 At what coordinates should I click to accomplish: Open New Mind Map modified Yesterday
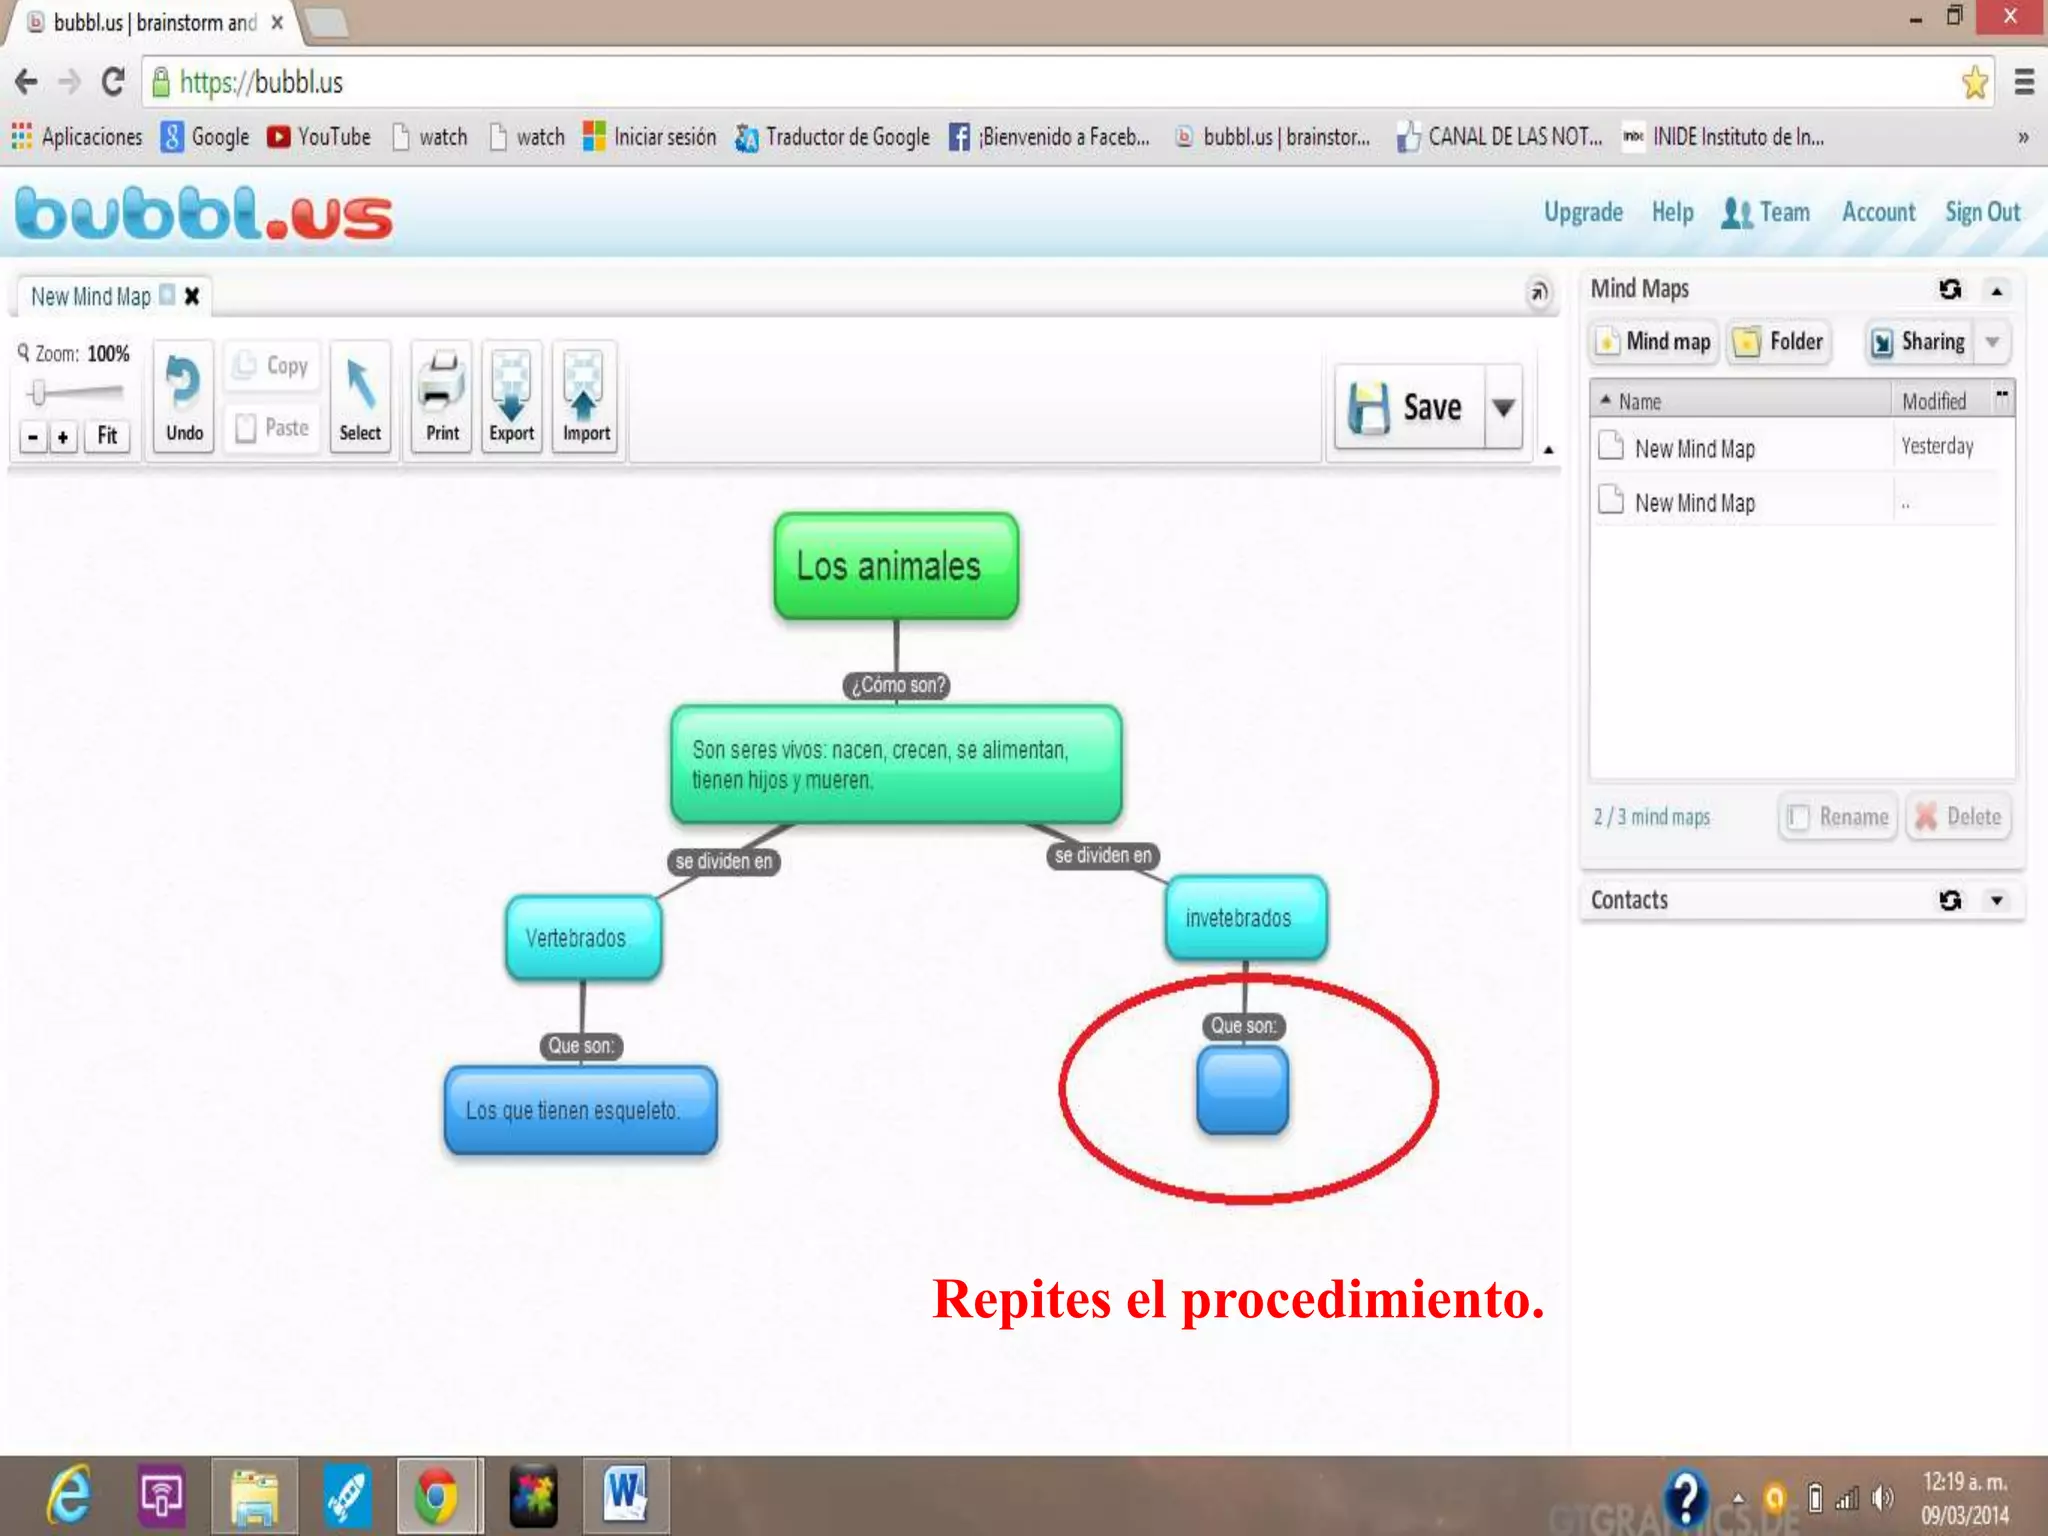point(1795,447)
